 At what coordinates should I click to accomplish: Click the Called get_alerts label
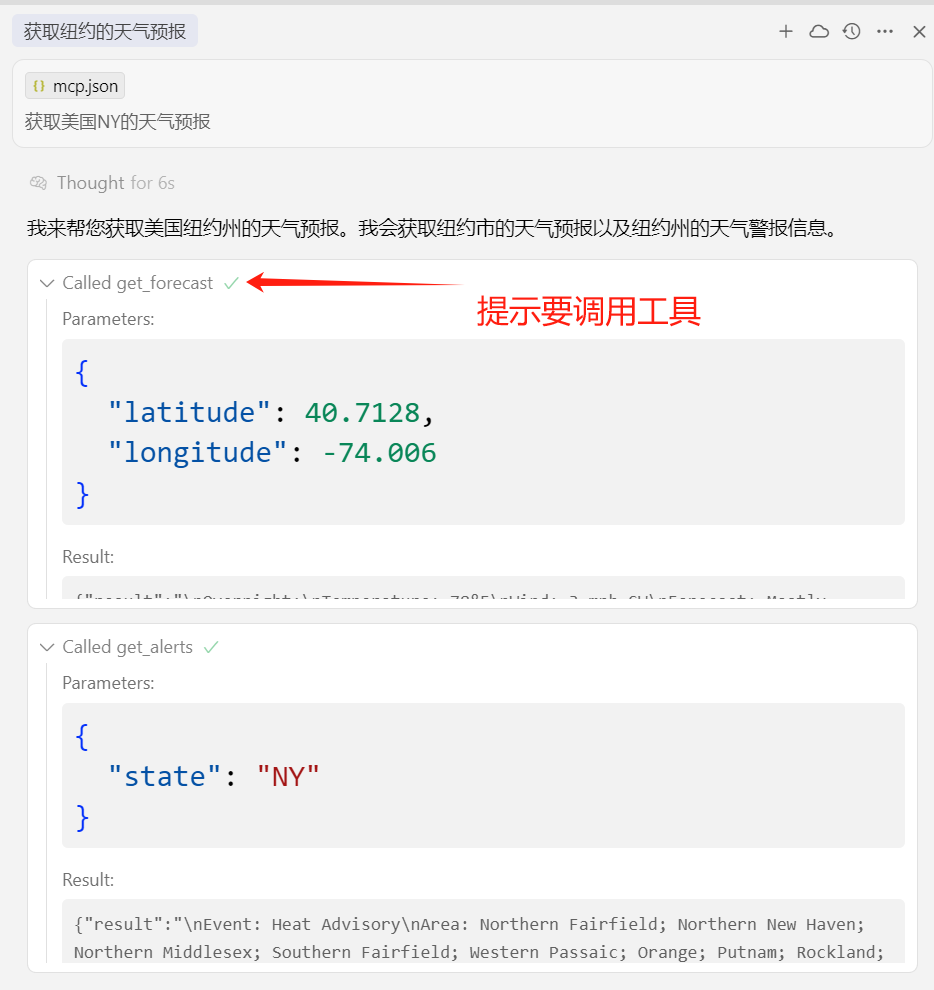pyautogui.click(x=128, y=647)
